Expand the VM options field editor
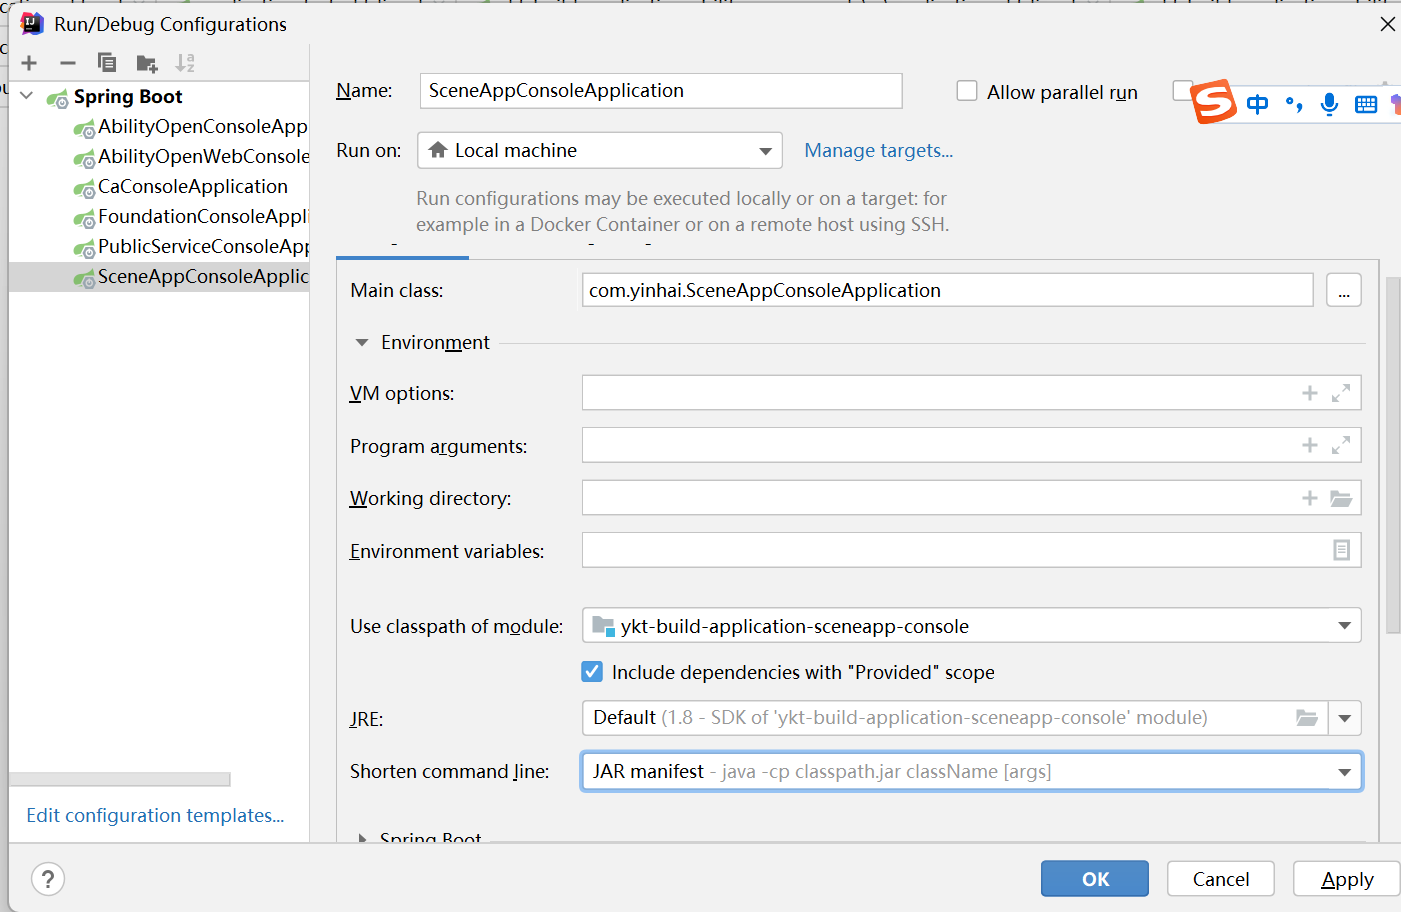The height and width of the screenshot is (912, 1401). 1341,393
